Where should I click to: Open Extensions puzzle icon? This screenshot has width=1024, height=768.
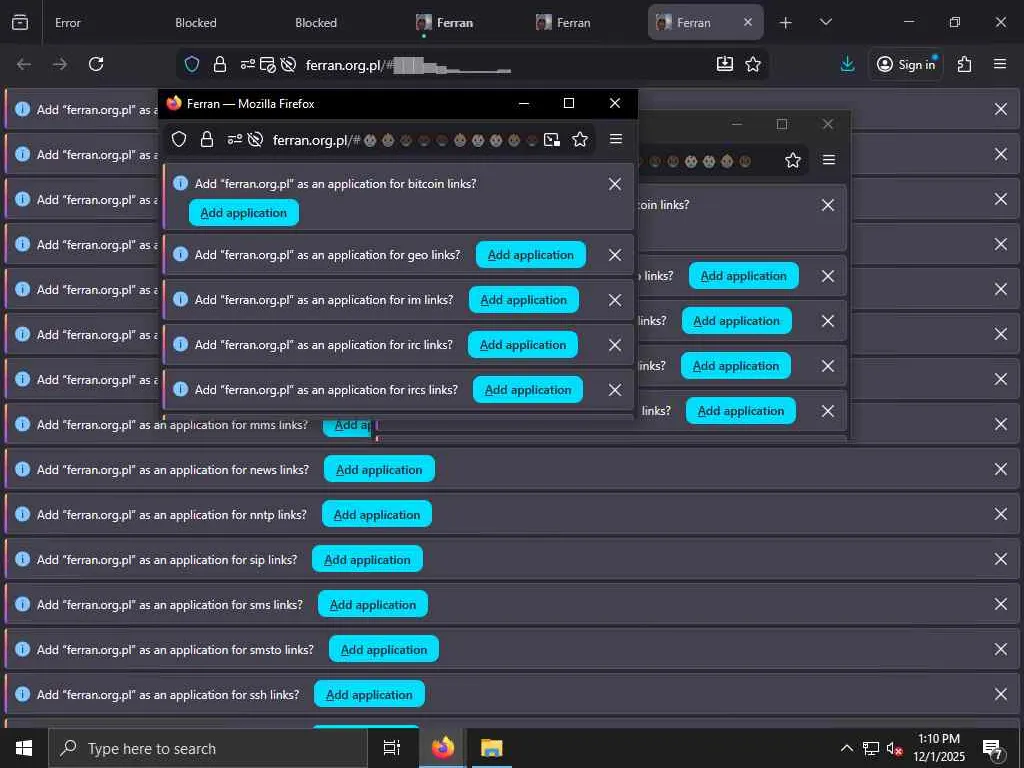click(x=965, y=64)
